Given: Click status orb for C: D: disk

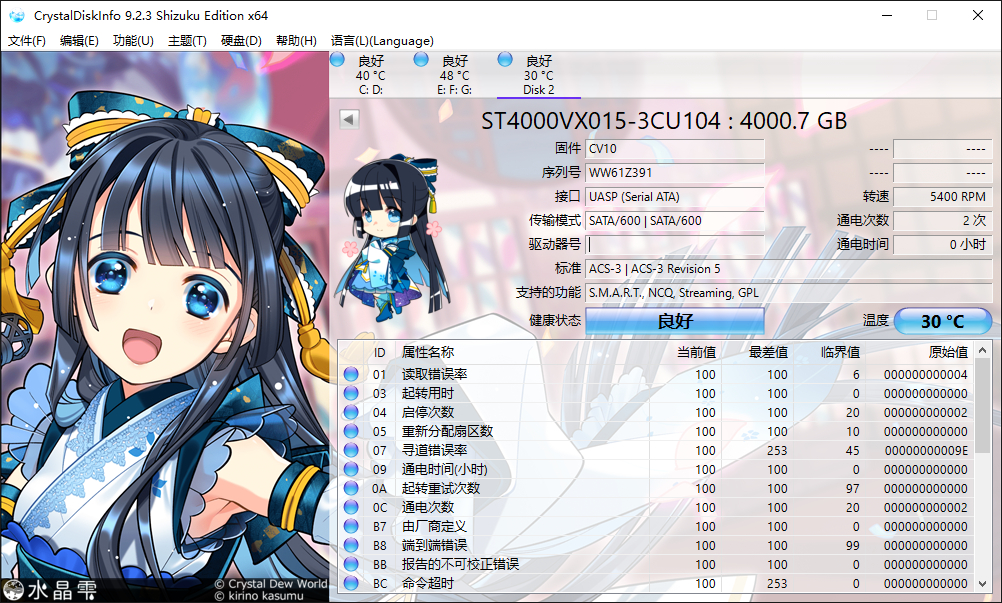Looking at the screenshot, I should point(337,60).
